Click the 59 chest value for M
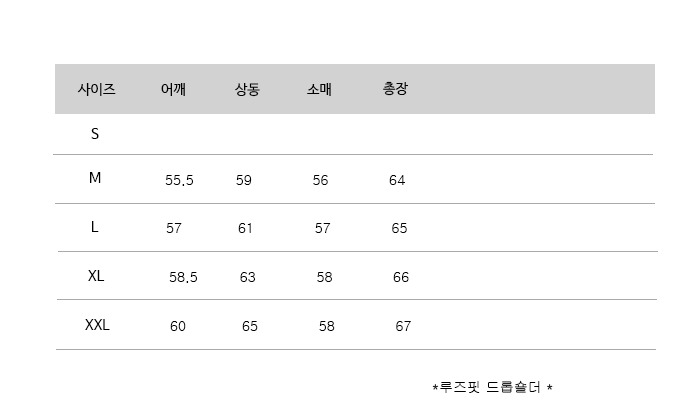The image size is (700, 410). click(244, 181)
